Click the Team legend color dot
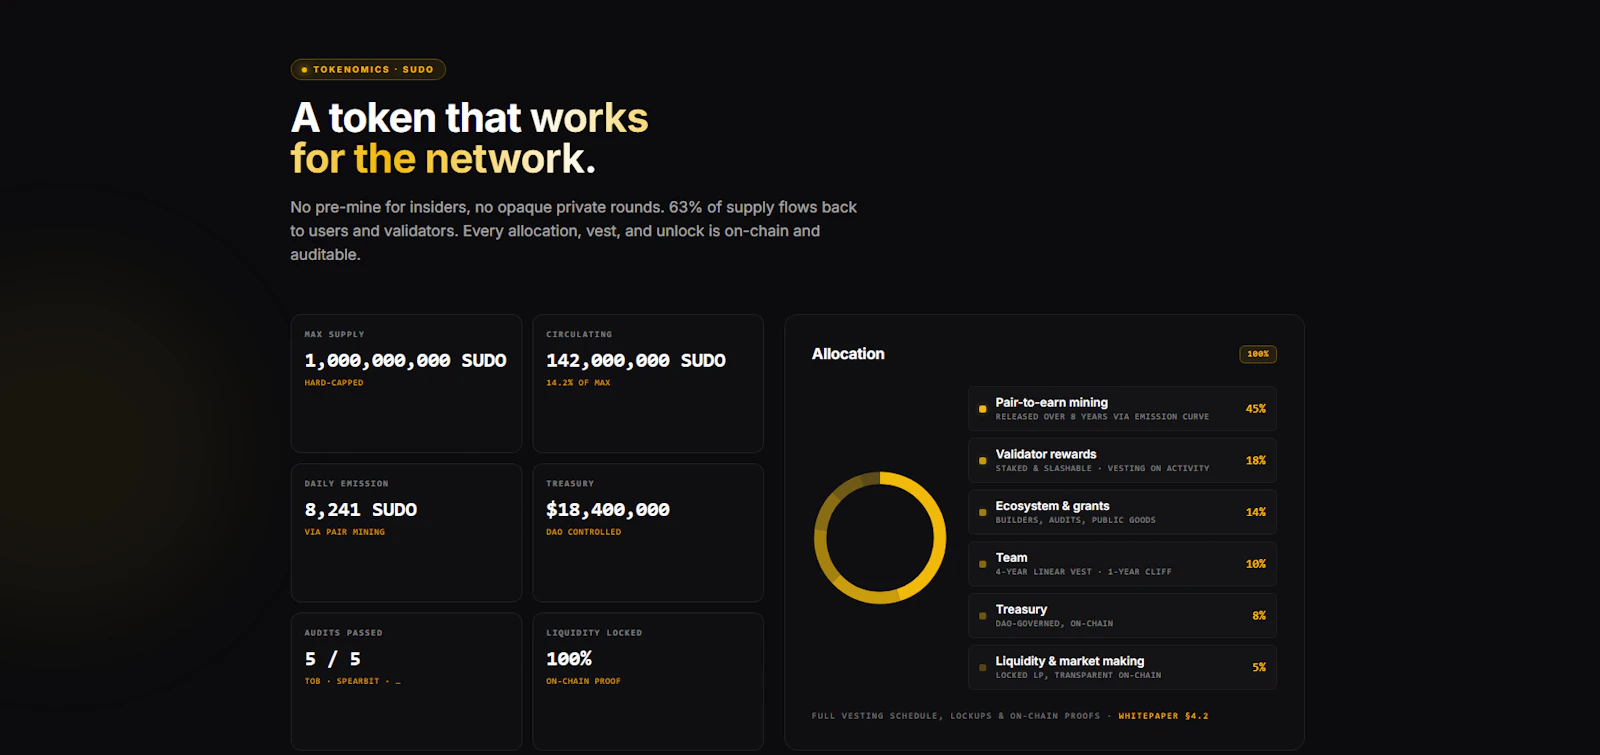 (983, 564)
